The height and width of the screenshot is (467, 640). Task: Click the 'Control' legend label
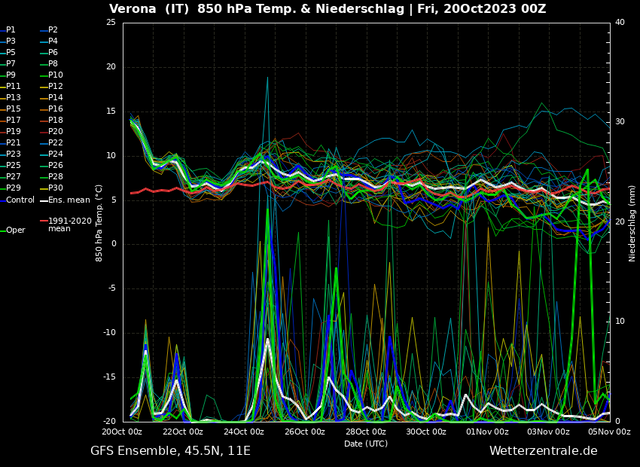[20, 200]
